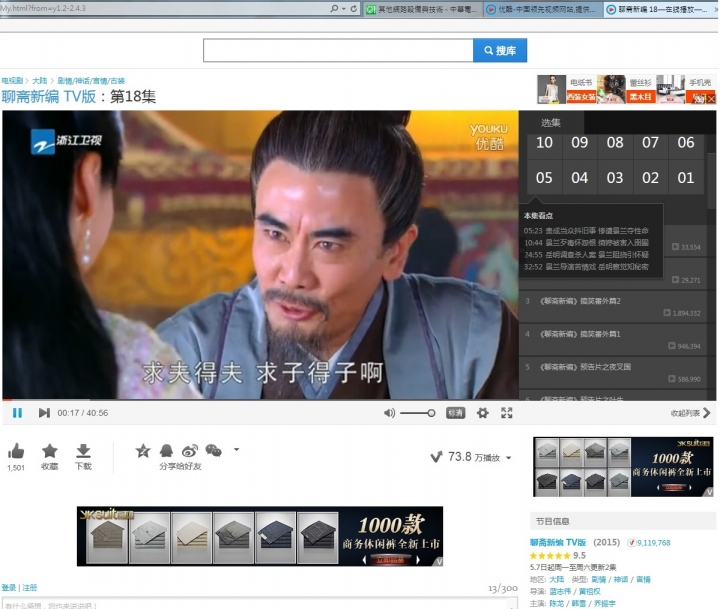
Task: Open 电纸书 ad thumbnail
Action: point(567,89)
